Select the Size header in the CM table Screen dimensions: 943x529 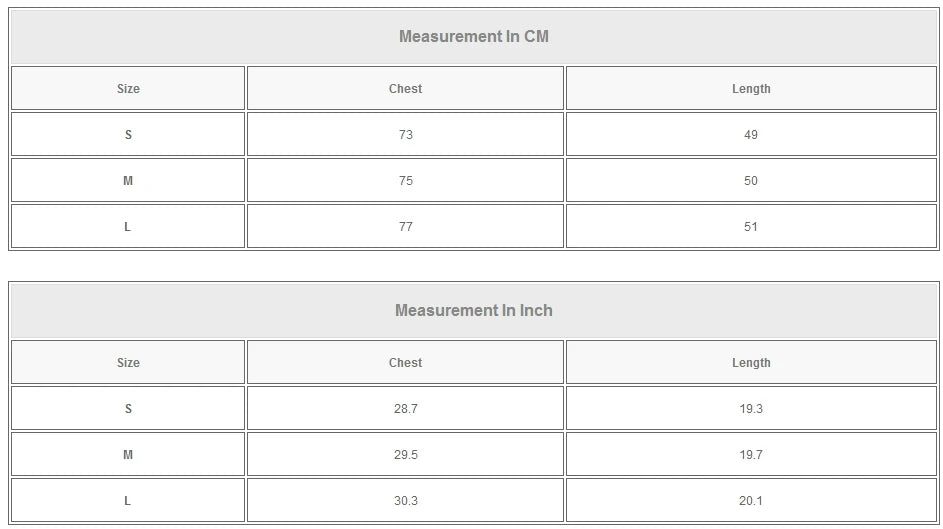click(128, 89)
